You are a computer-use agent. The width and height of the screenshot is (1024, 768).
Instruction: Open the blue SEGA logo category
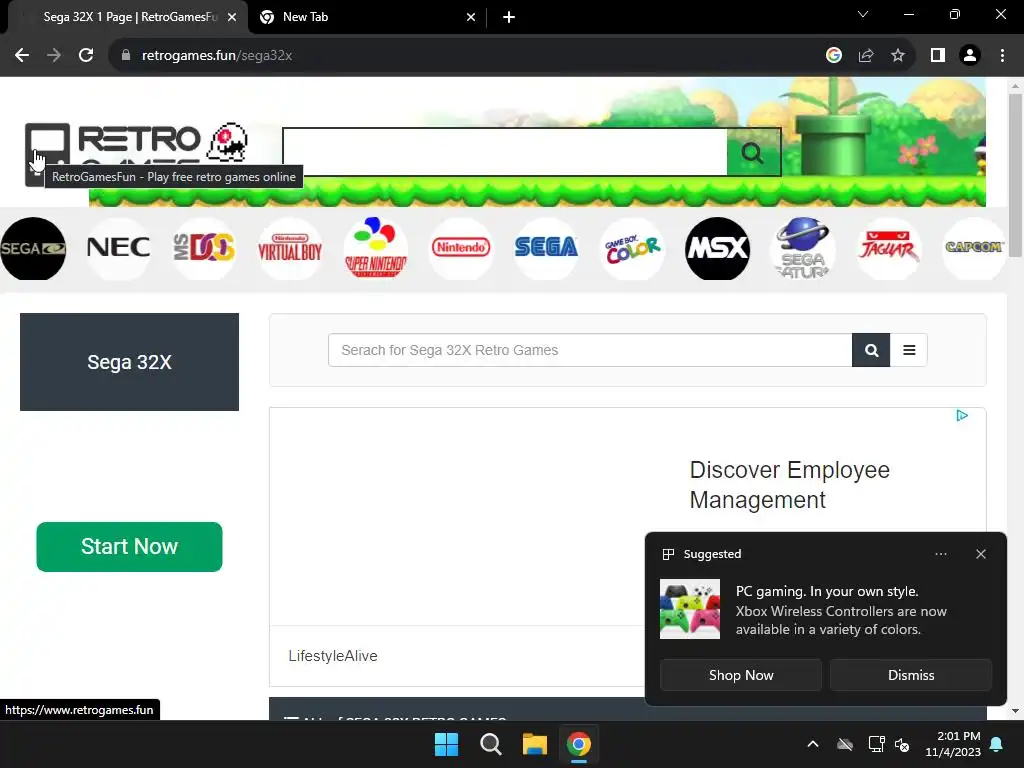pyautogui.click(x=547, y=249)
